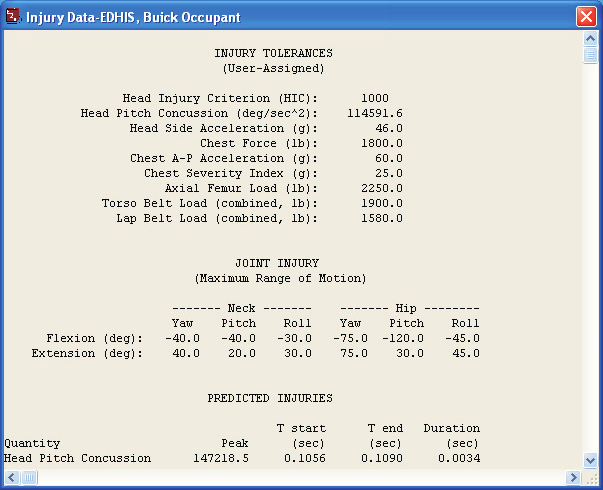Click the Chest Force (lb) label
This screenshot has height=490, width=603.
click(259, 143)
